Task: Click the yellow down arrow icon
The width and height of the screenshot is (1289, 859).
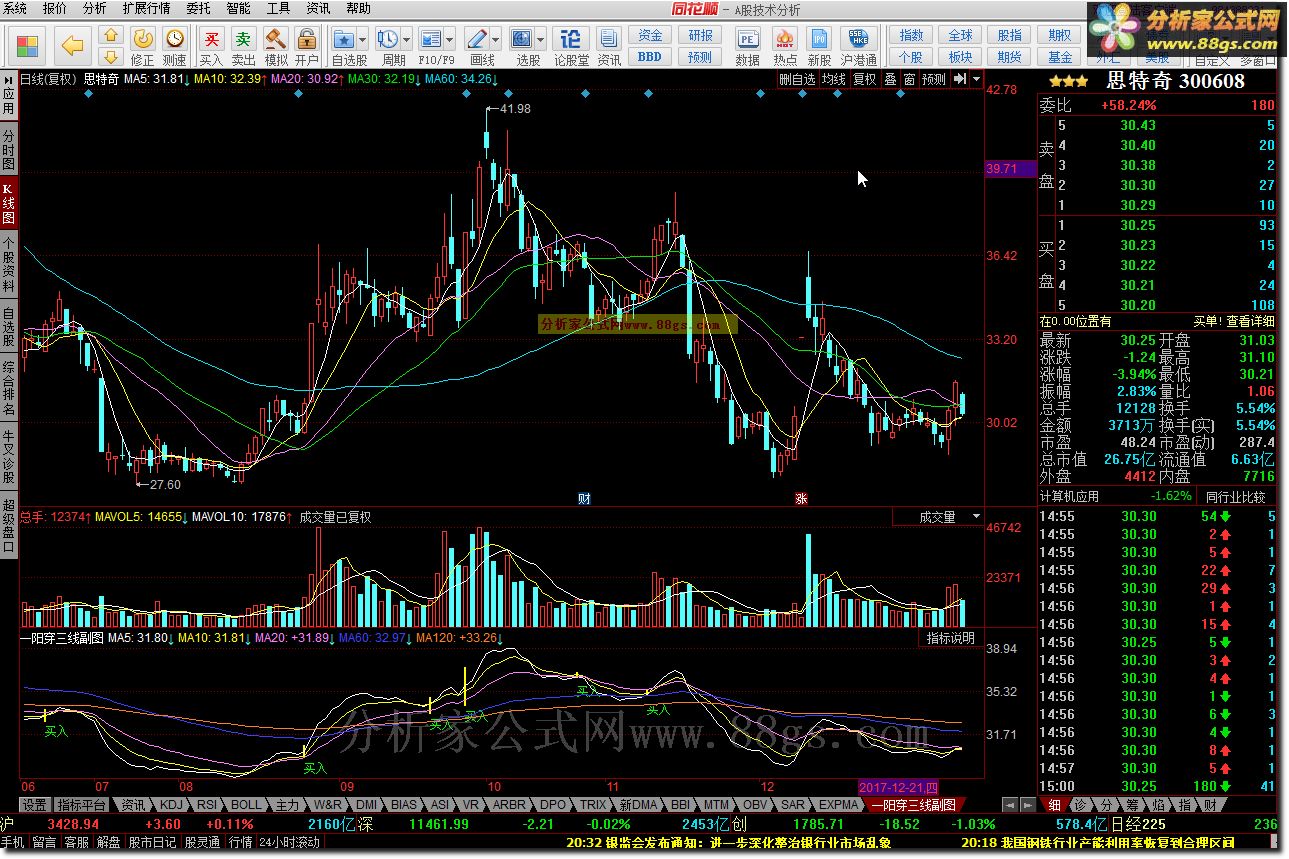Action: coord(111,56)
